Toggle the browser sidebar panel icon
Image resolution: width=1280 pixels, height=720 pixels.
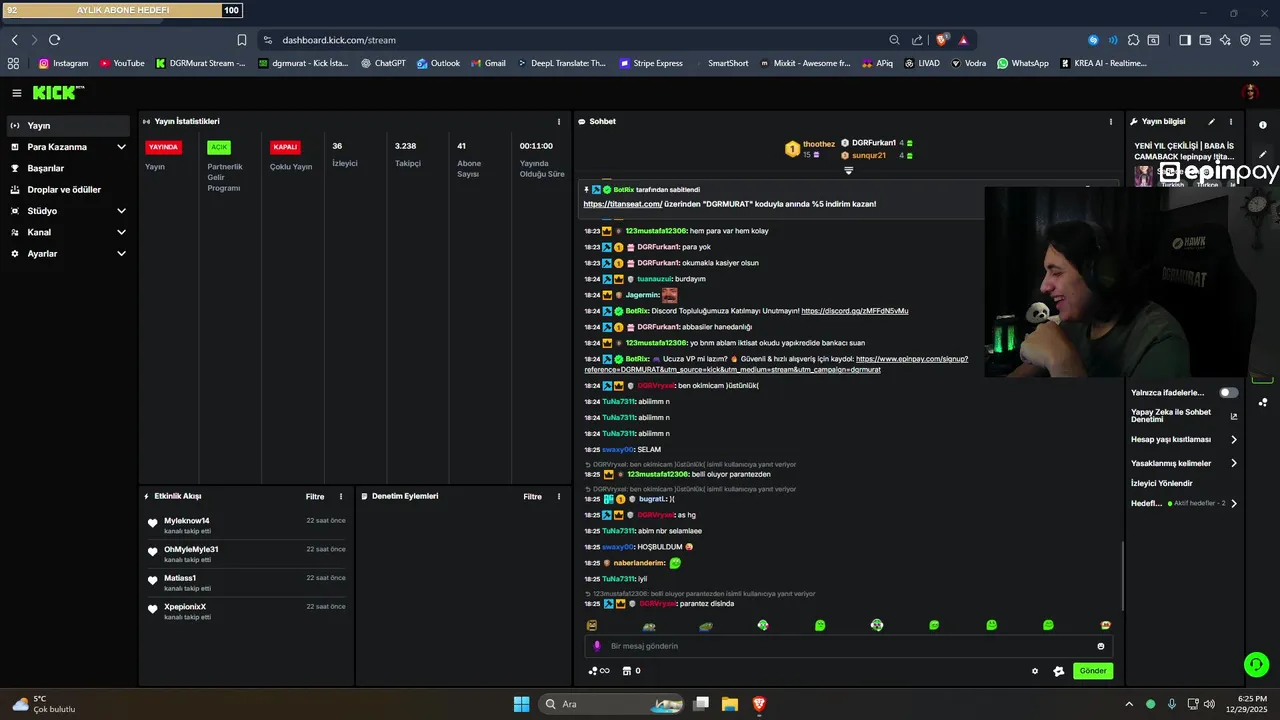coord(1185,40)
